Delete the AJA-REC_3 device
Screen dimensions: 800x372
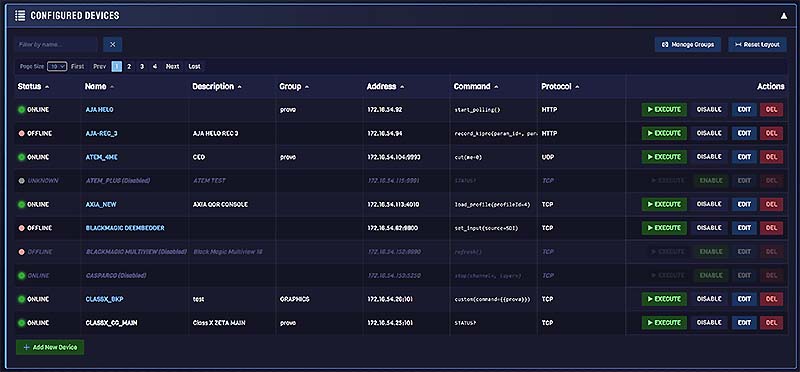click(x=771, y=133)
